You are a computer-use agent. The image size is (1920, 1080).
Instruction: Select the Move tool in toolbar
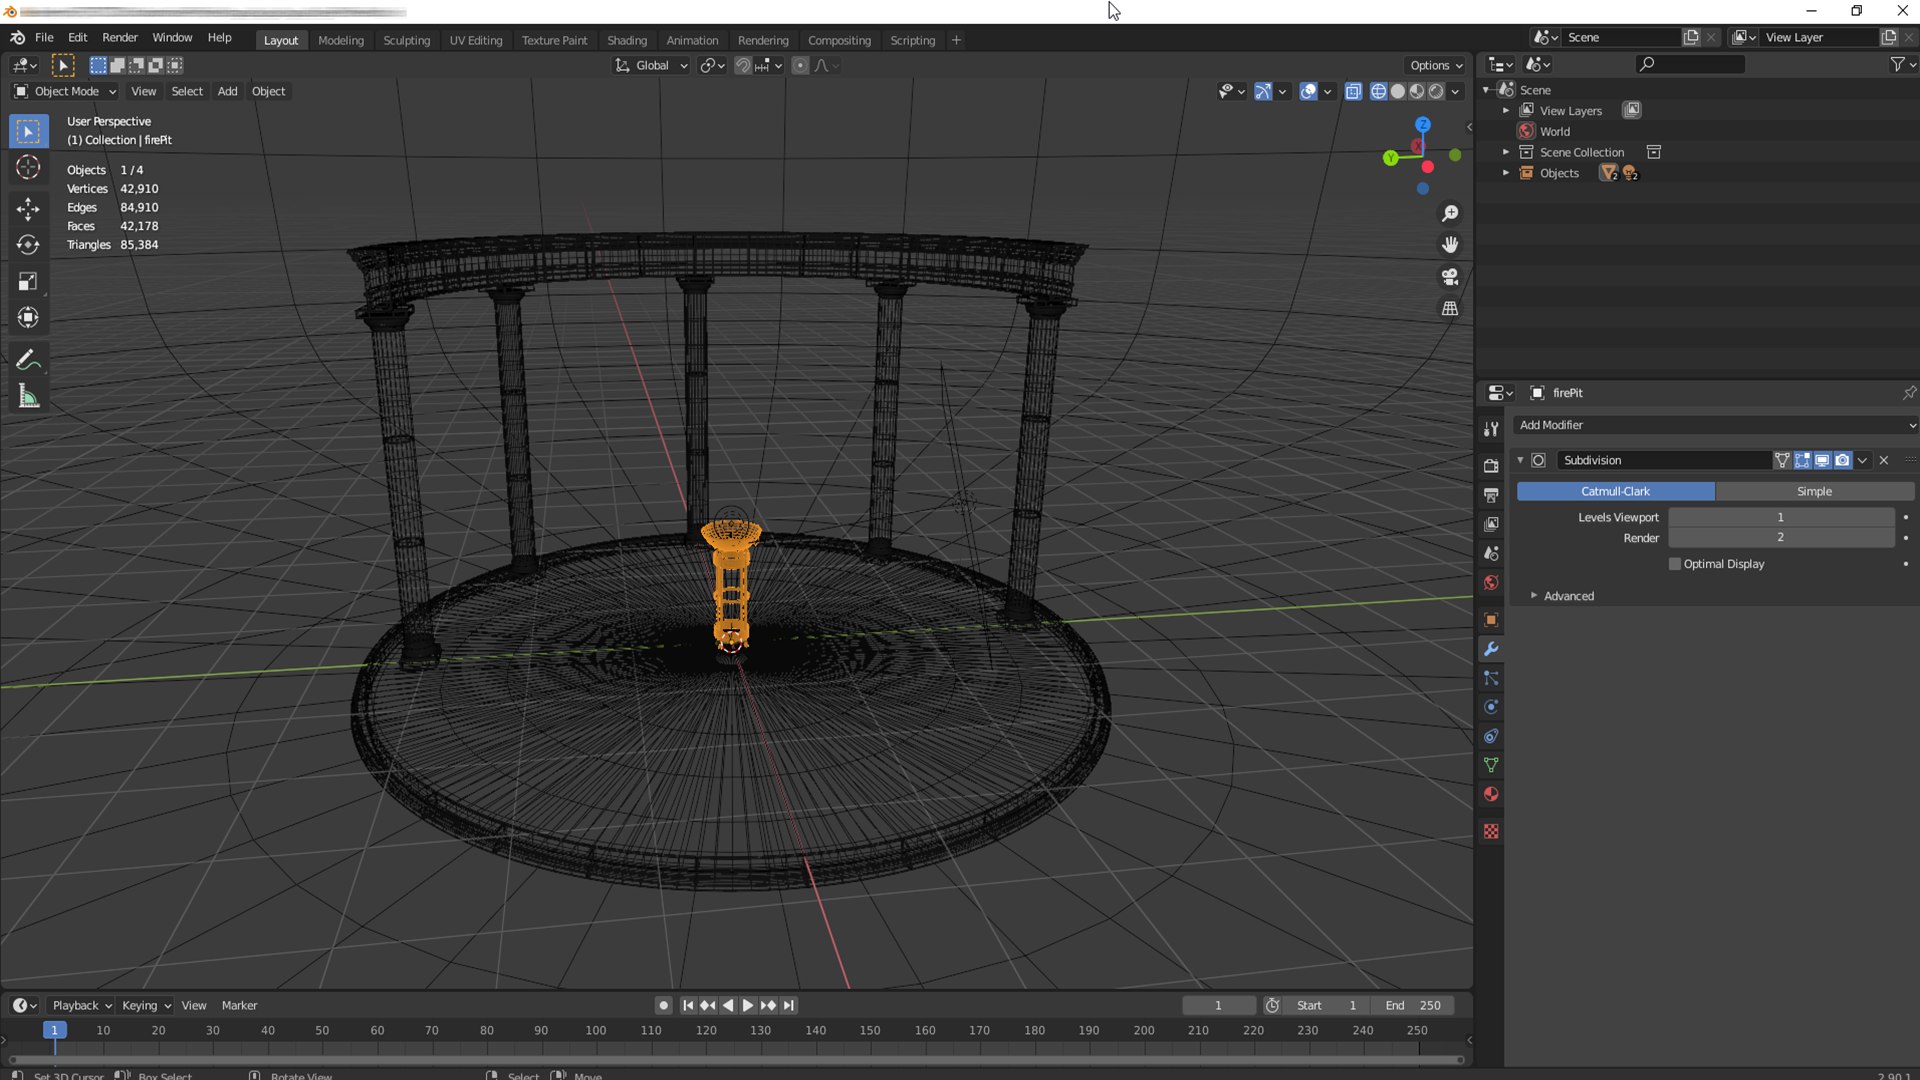tap(28, 208)
